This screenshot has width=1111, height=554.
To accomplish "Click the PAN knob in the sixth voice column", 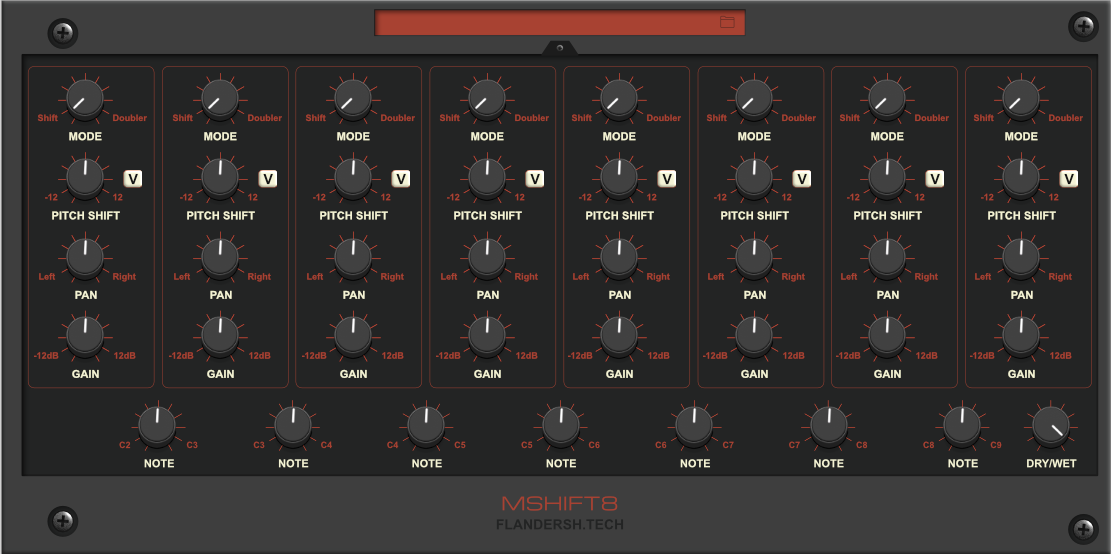I will [x=754, y=258].
